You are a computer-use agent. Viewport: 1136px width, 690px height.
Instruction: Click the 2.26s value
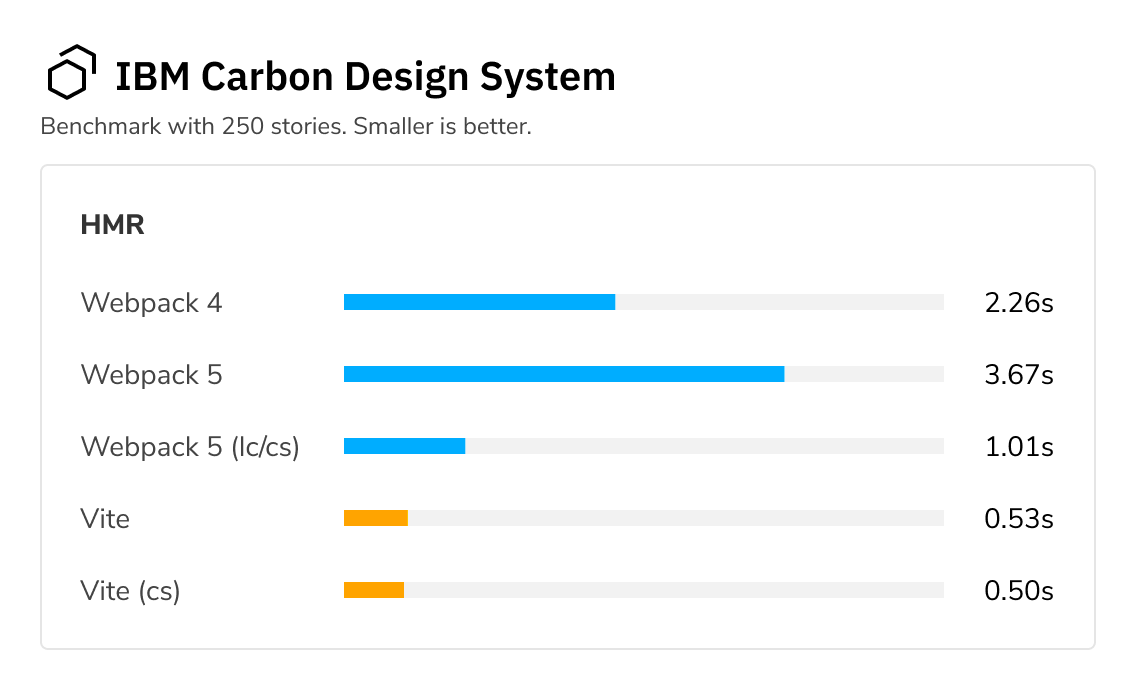tap(1019, 302)
